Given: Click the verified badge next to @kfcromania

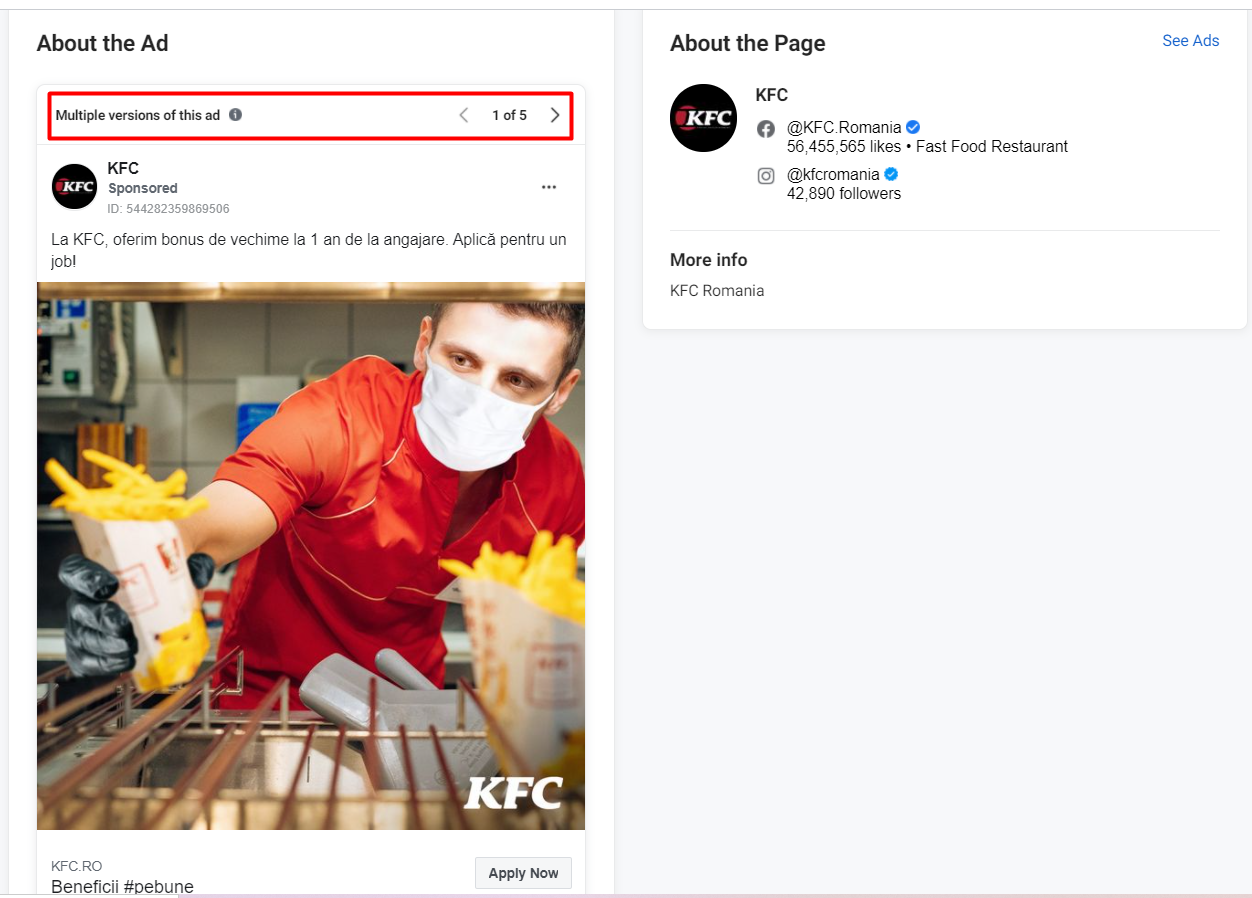Looking at the screenshot, I should click(x=891, y=174).
